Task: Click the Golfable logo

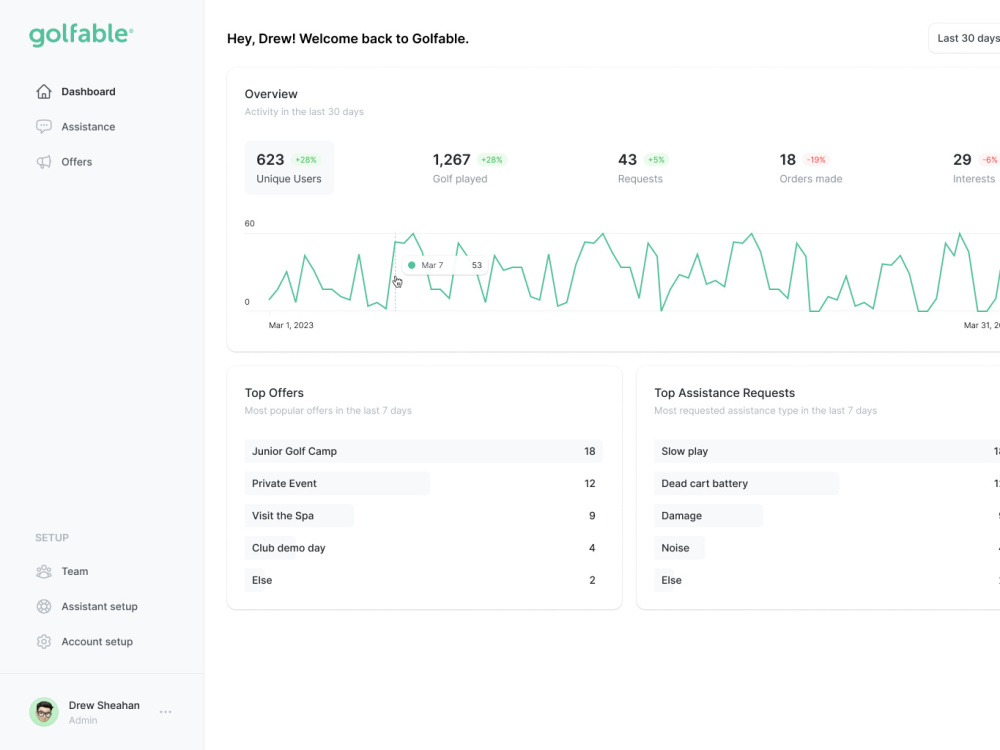Action: 81,33
